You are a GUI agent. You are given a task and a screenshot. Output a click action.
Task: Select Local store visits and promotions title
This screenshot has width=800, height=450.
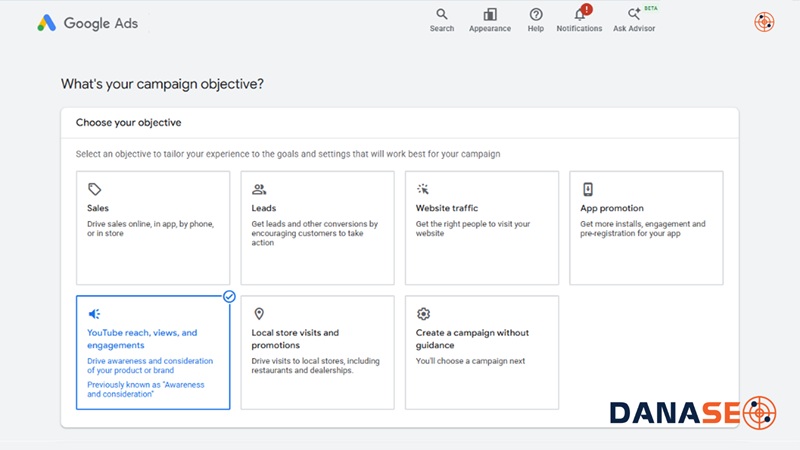click(295, 339)
